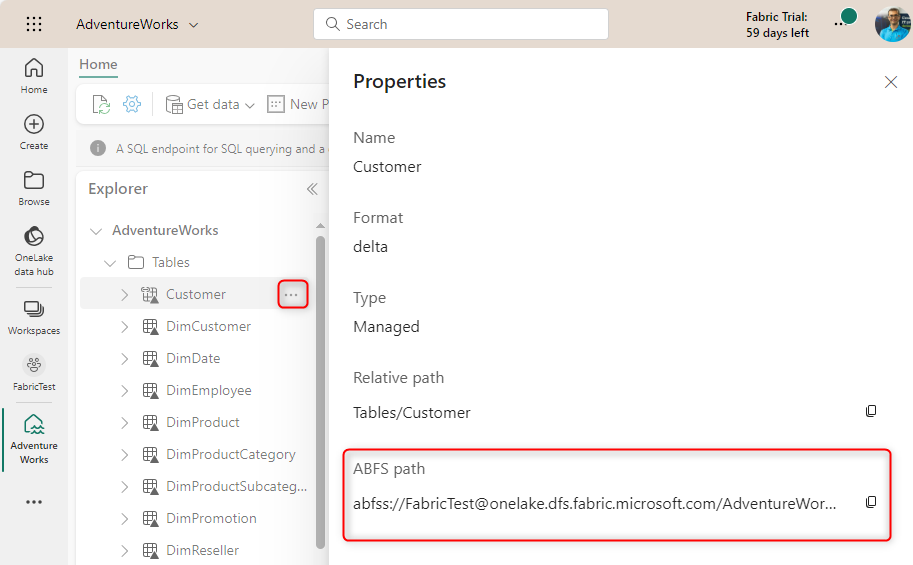Open the AdventureWorks workspace dropdown
Image resolution: width=913 pixels, height=565 pixels.
pos(138,24)
